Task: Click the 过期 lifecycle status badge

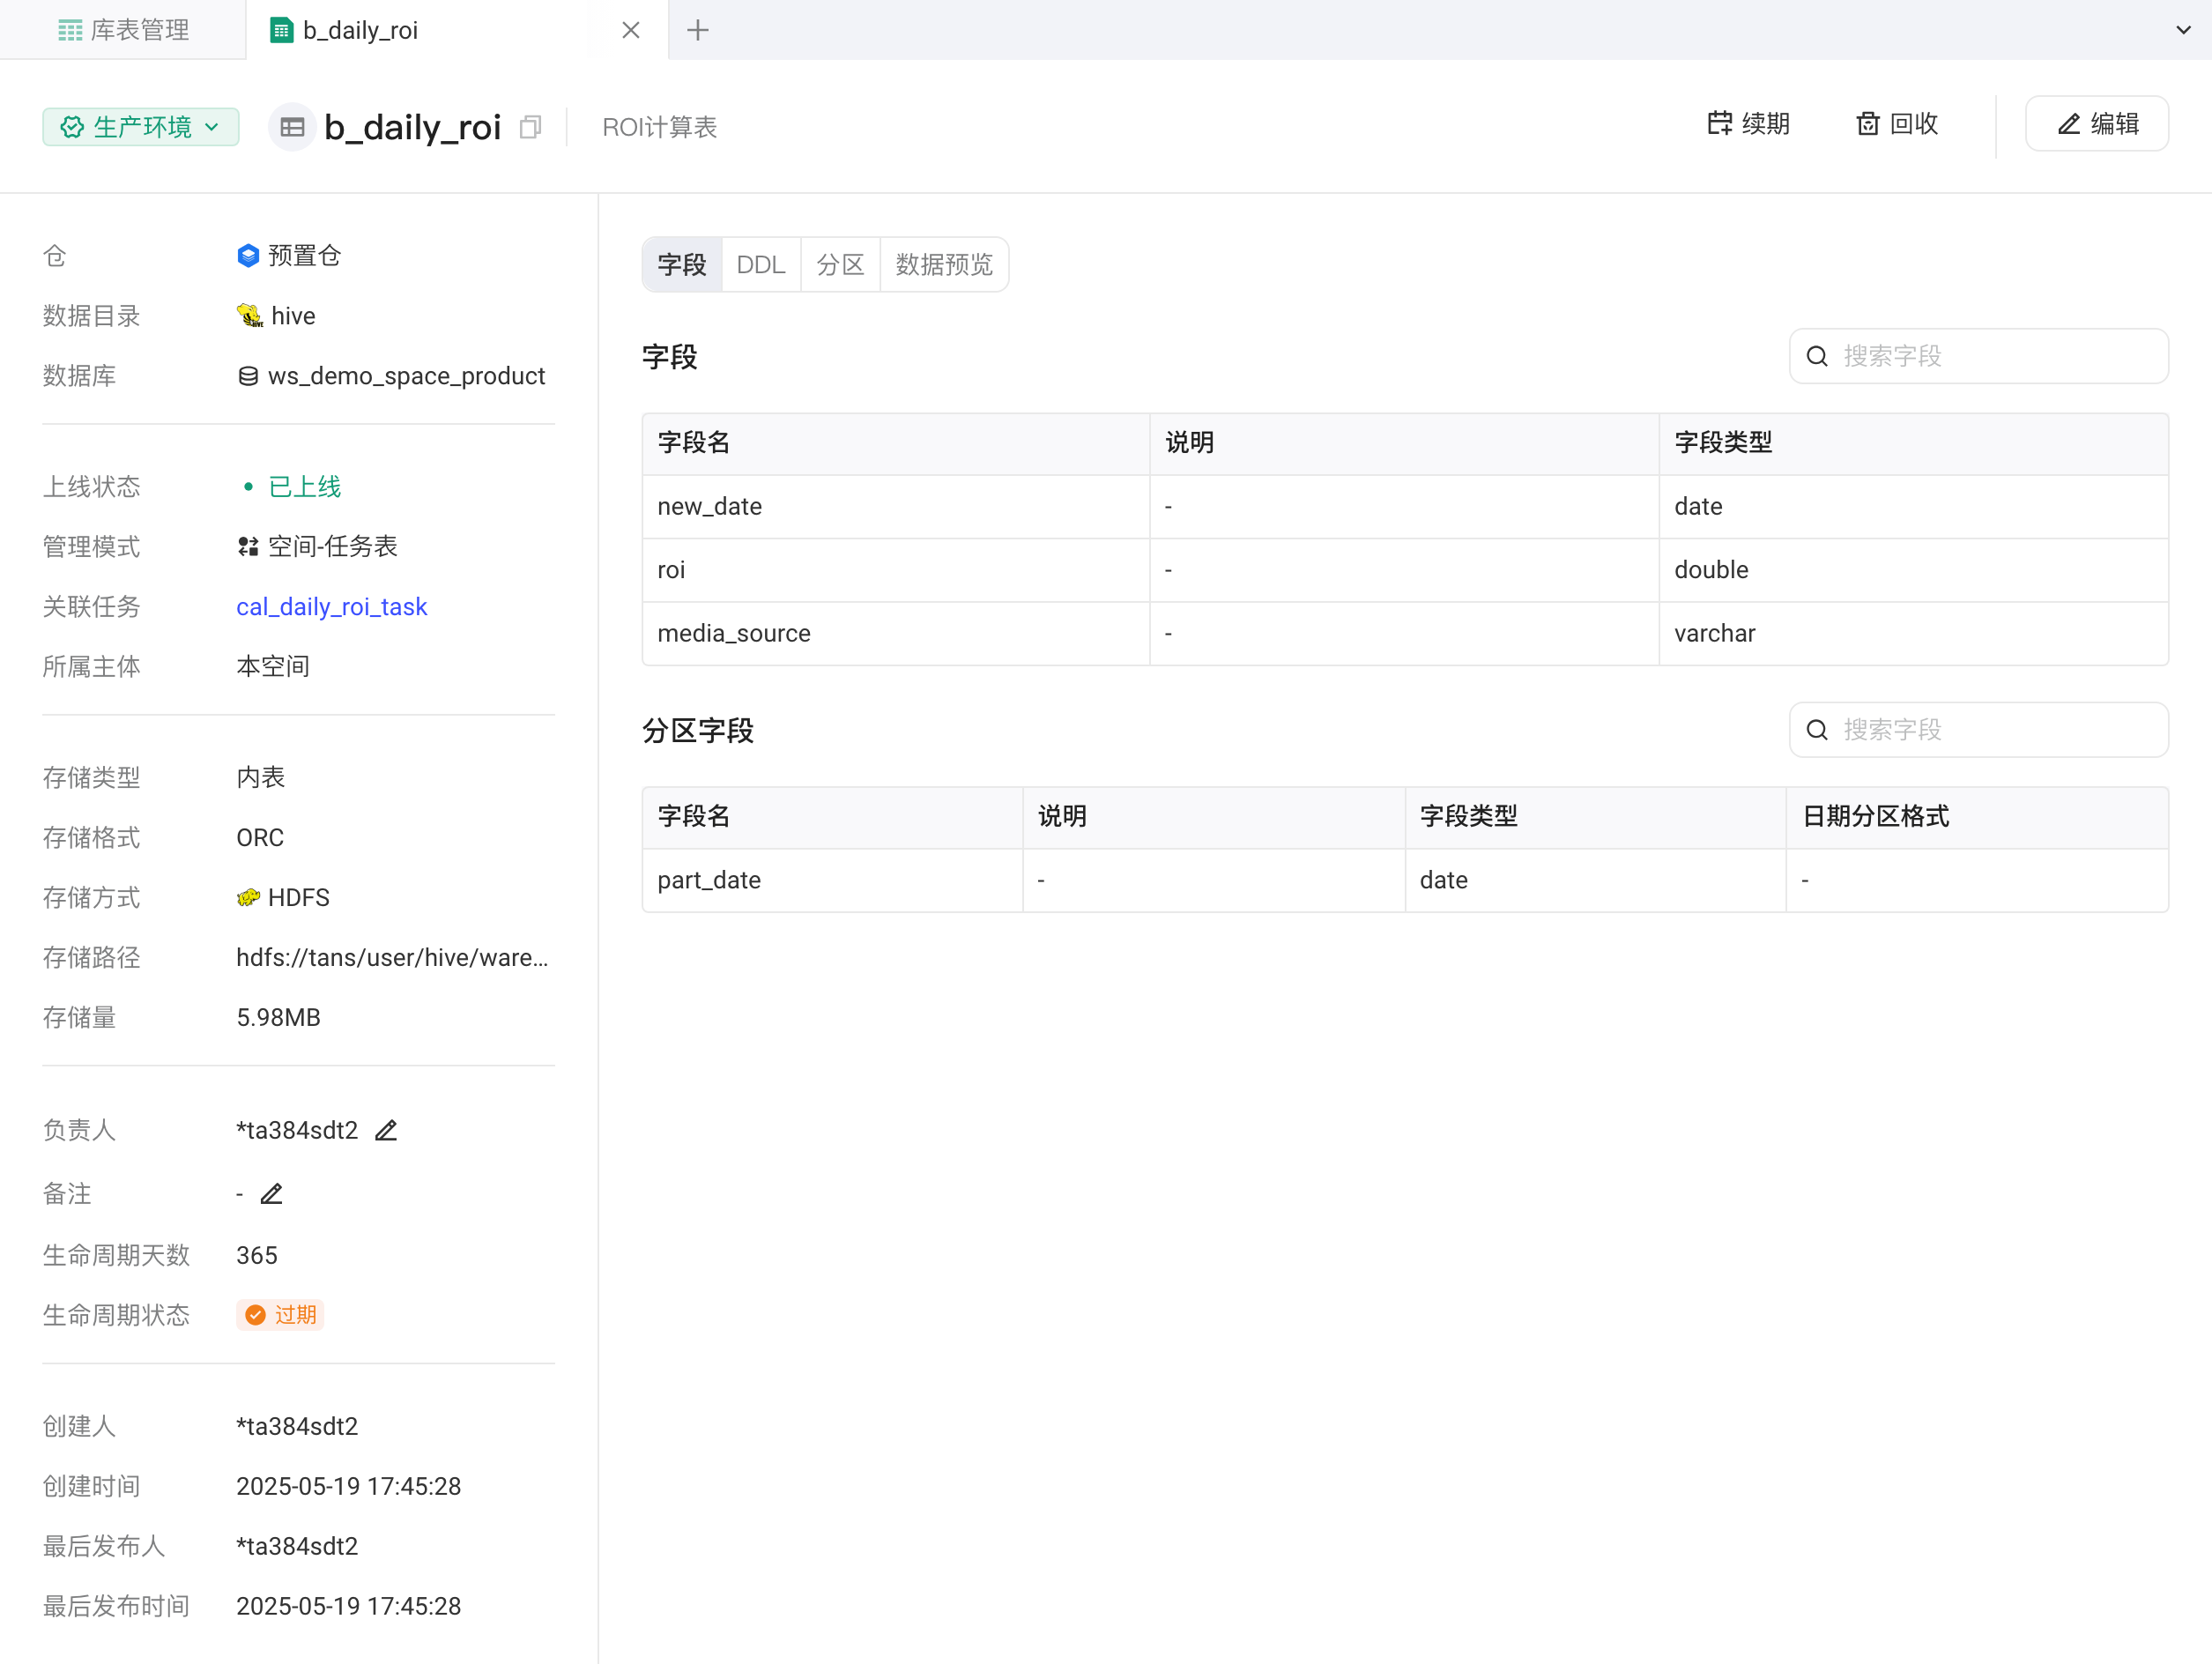Action: 280,1314
